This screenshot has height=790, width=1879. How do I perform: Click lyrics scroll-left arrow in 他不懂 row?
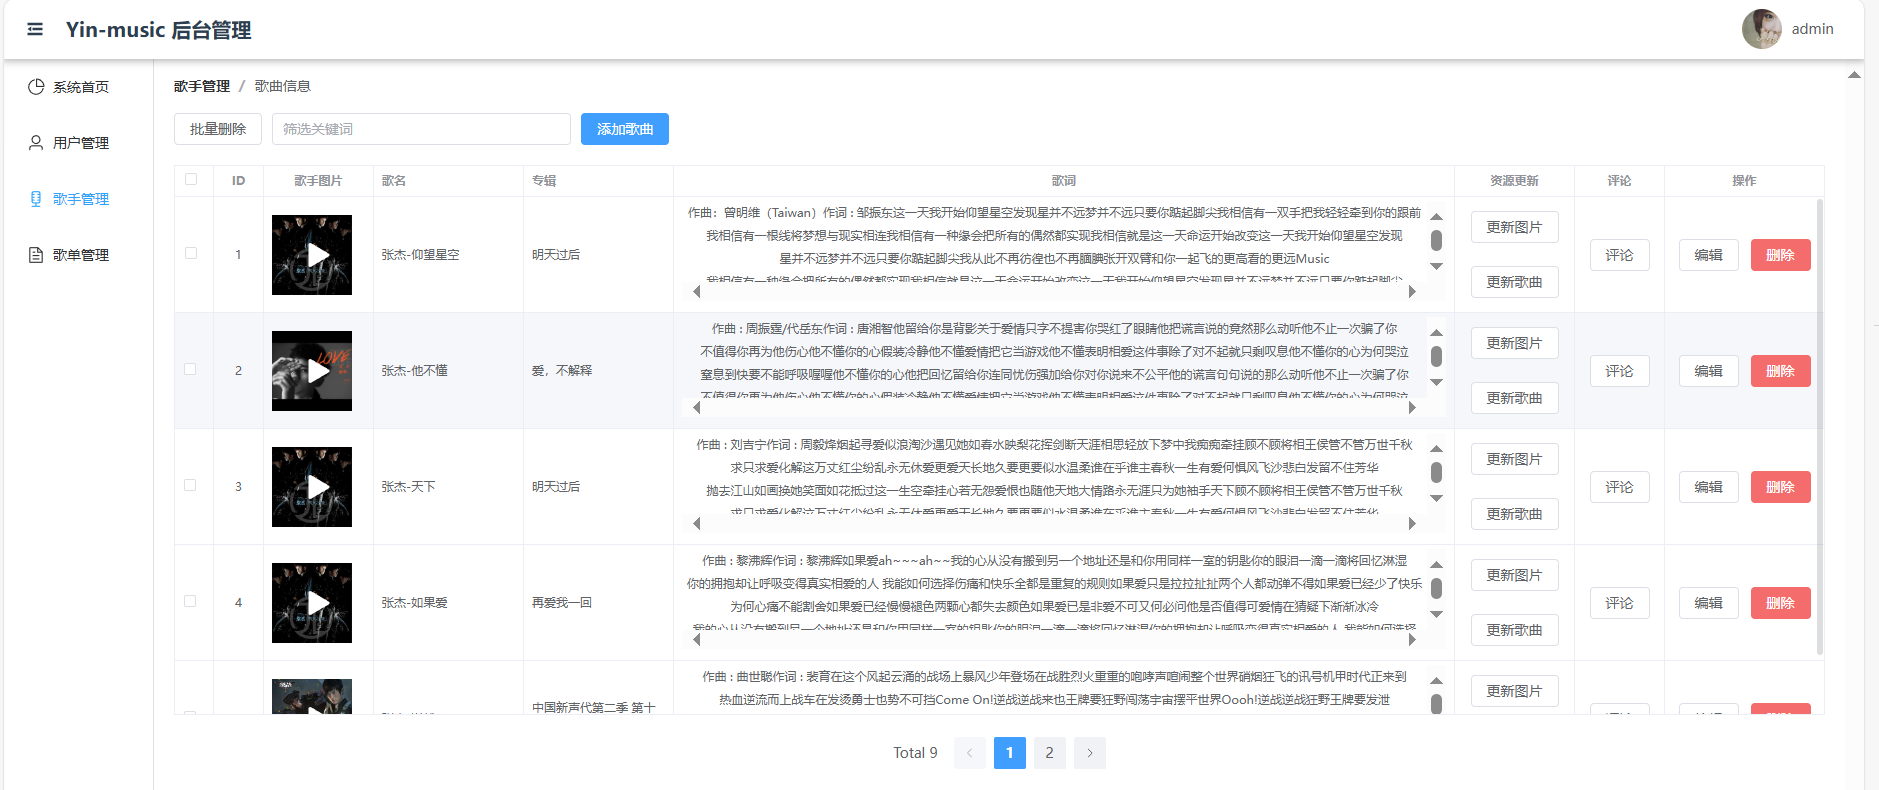[697, 408]
